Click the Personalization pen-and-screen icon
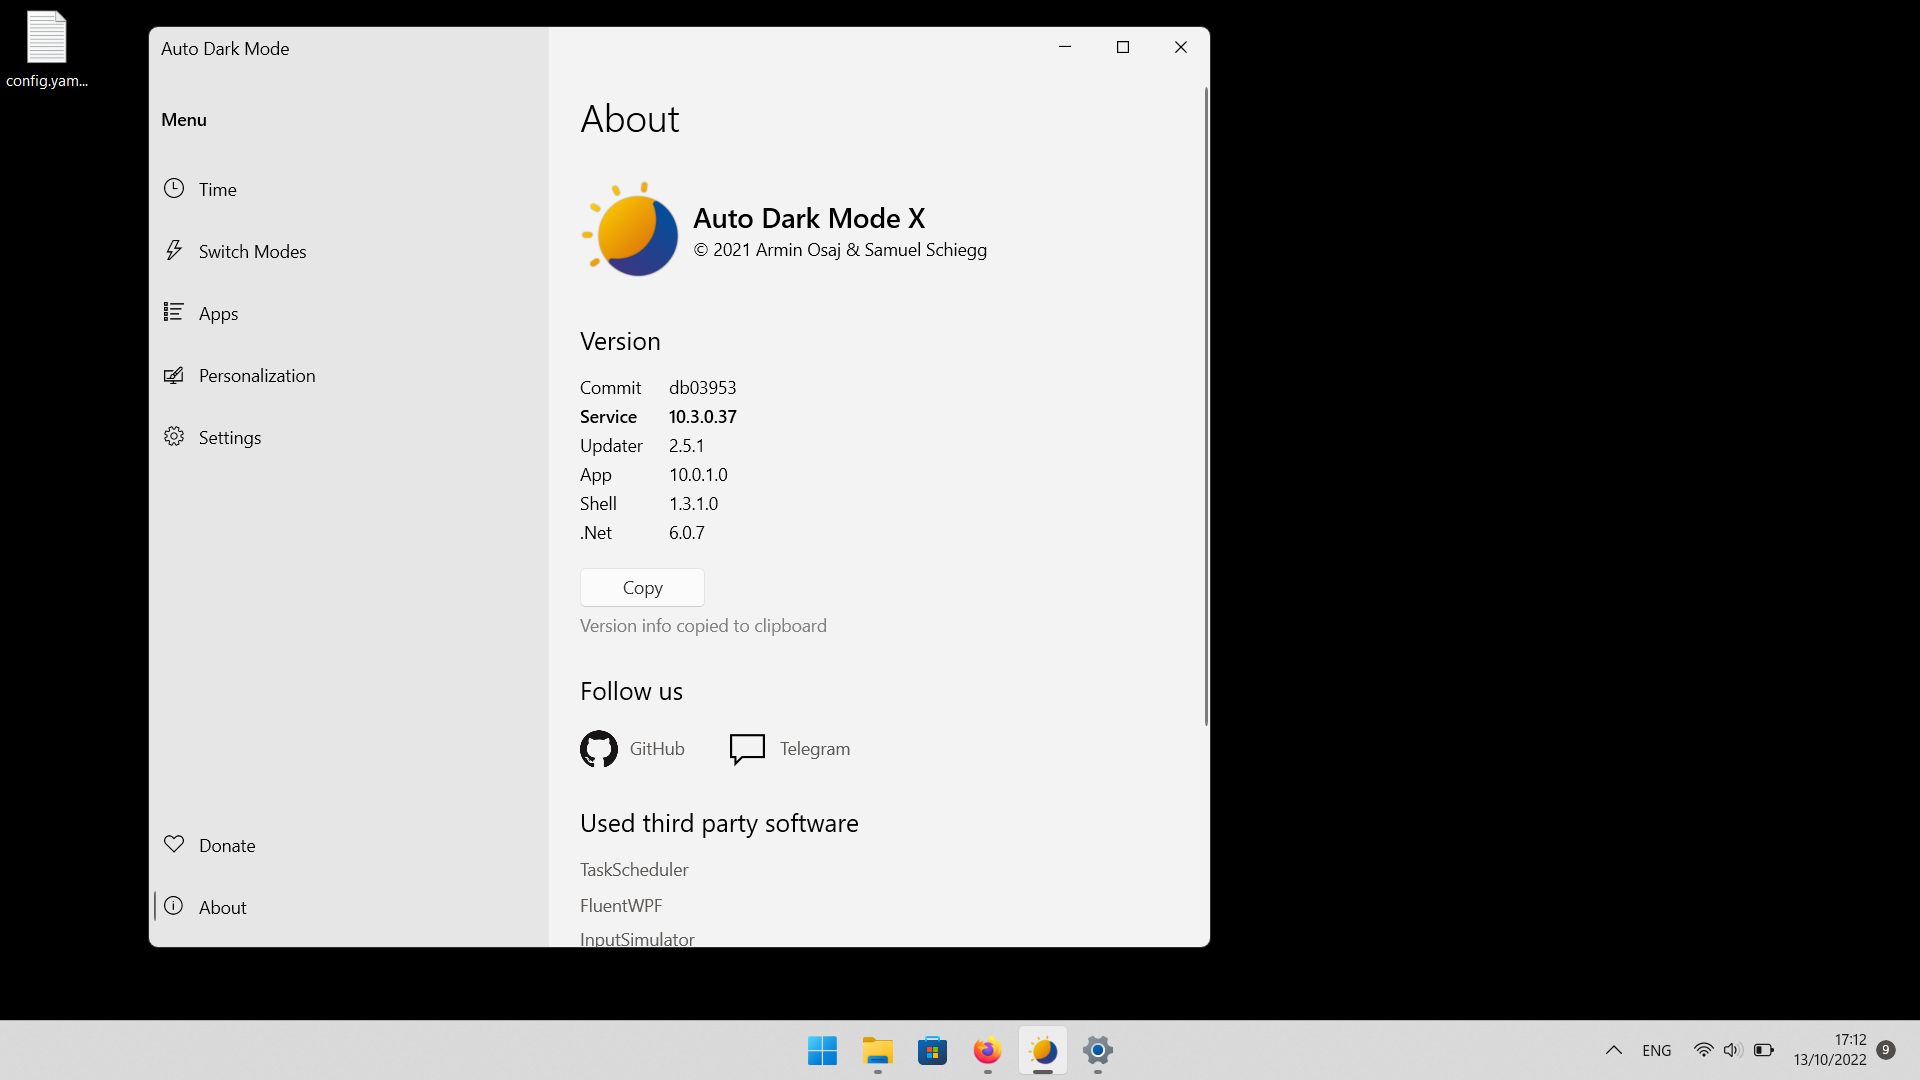 pyautogui.click(x=174, y=375)
